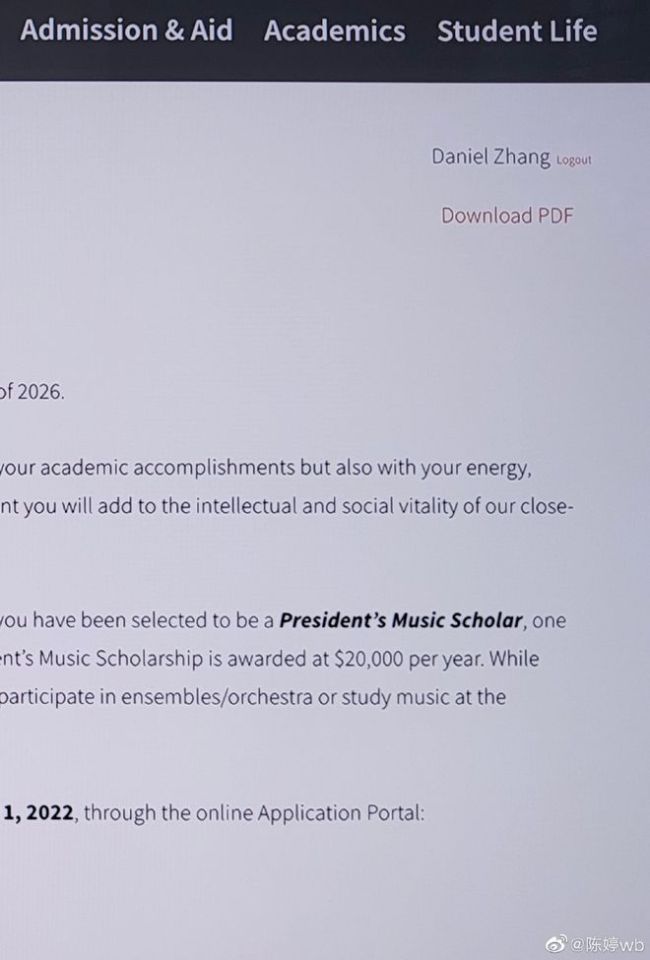Go to the Student Life section
Viewport: 650px width, 960px height.
tap(517, 31)
